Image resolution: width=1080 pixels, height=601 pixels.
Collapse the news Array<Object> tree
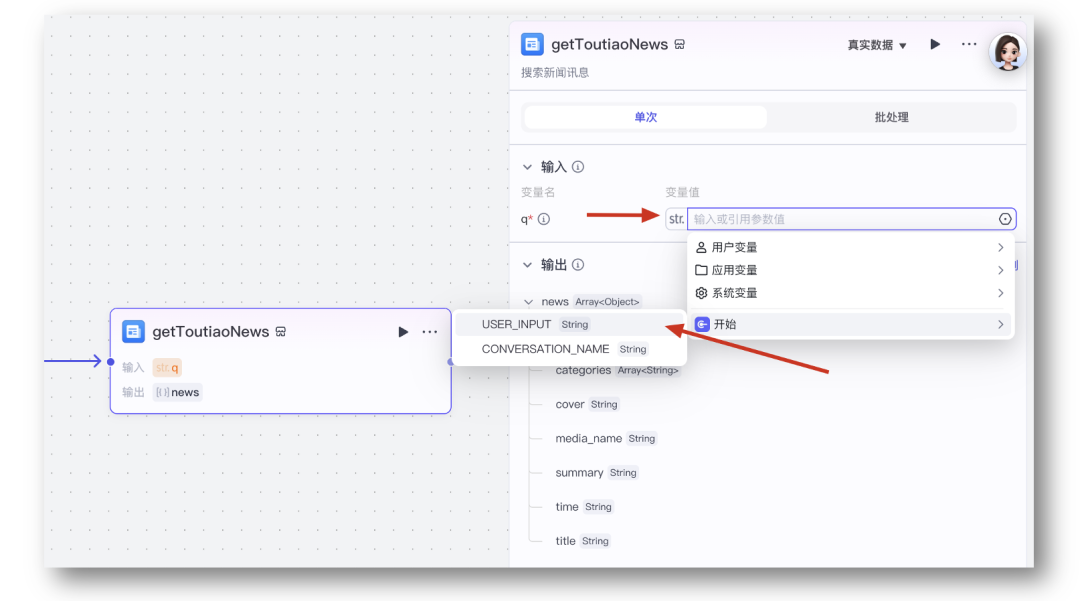[528, 302]
